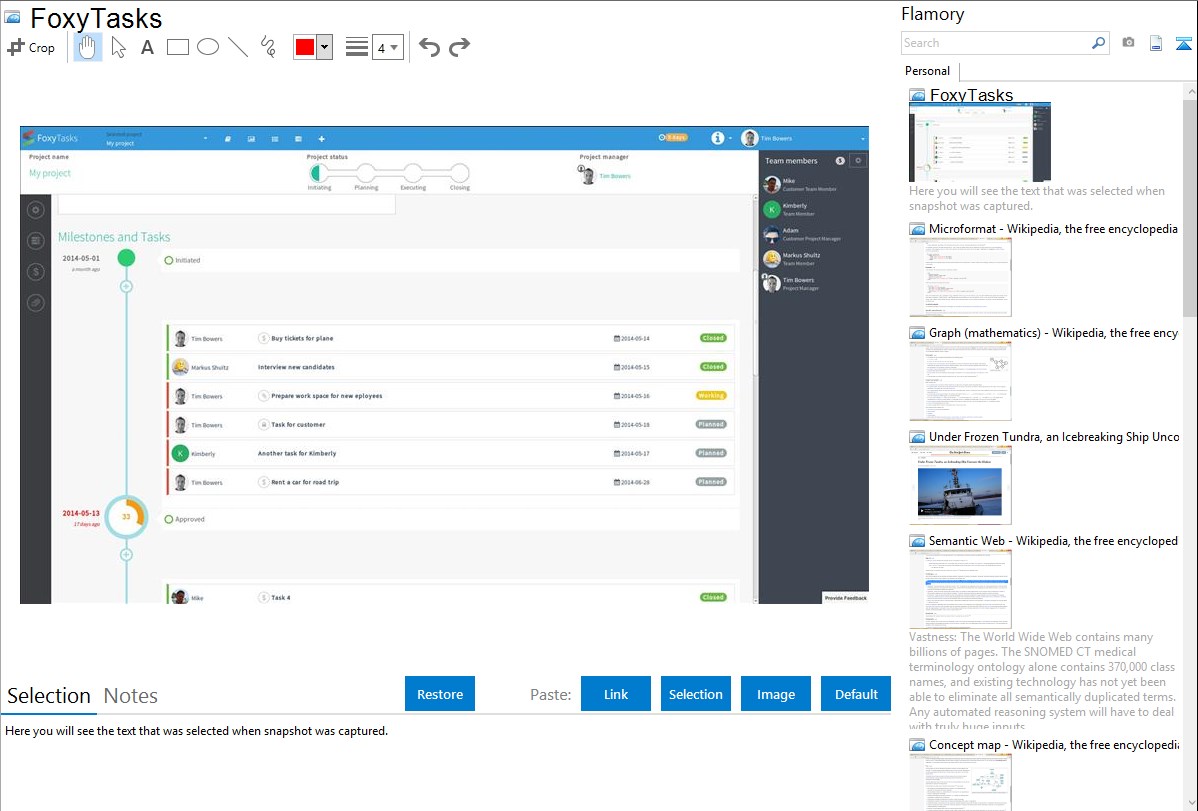Activate the hand pan tool

(88, 47)
